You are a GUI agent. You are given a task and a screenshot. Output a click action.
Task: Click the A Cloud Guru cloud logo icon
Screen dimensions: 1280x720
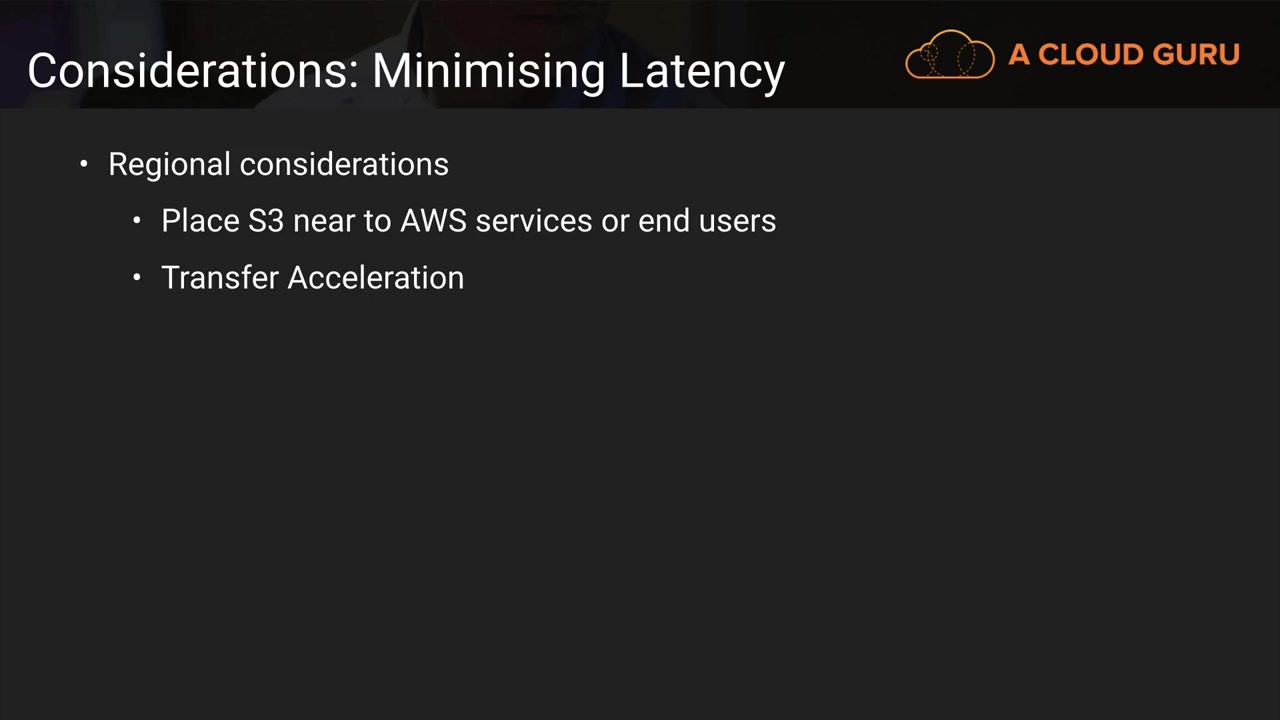[x=949, y=54]
